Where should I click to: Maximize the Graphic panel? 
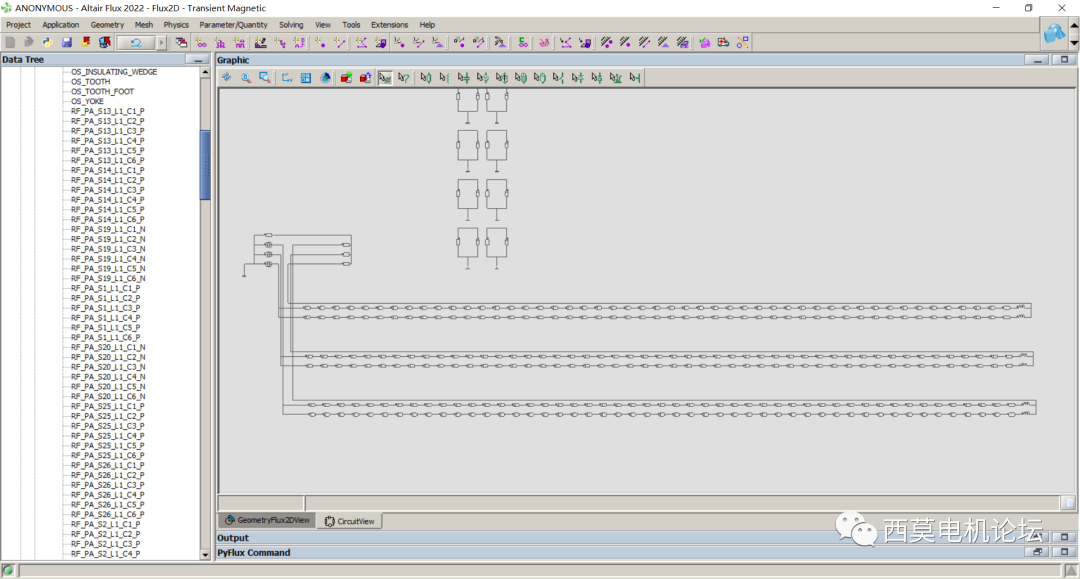(x=1064, y=60)
